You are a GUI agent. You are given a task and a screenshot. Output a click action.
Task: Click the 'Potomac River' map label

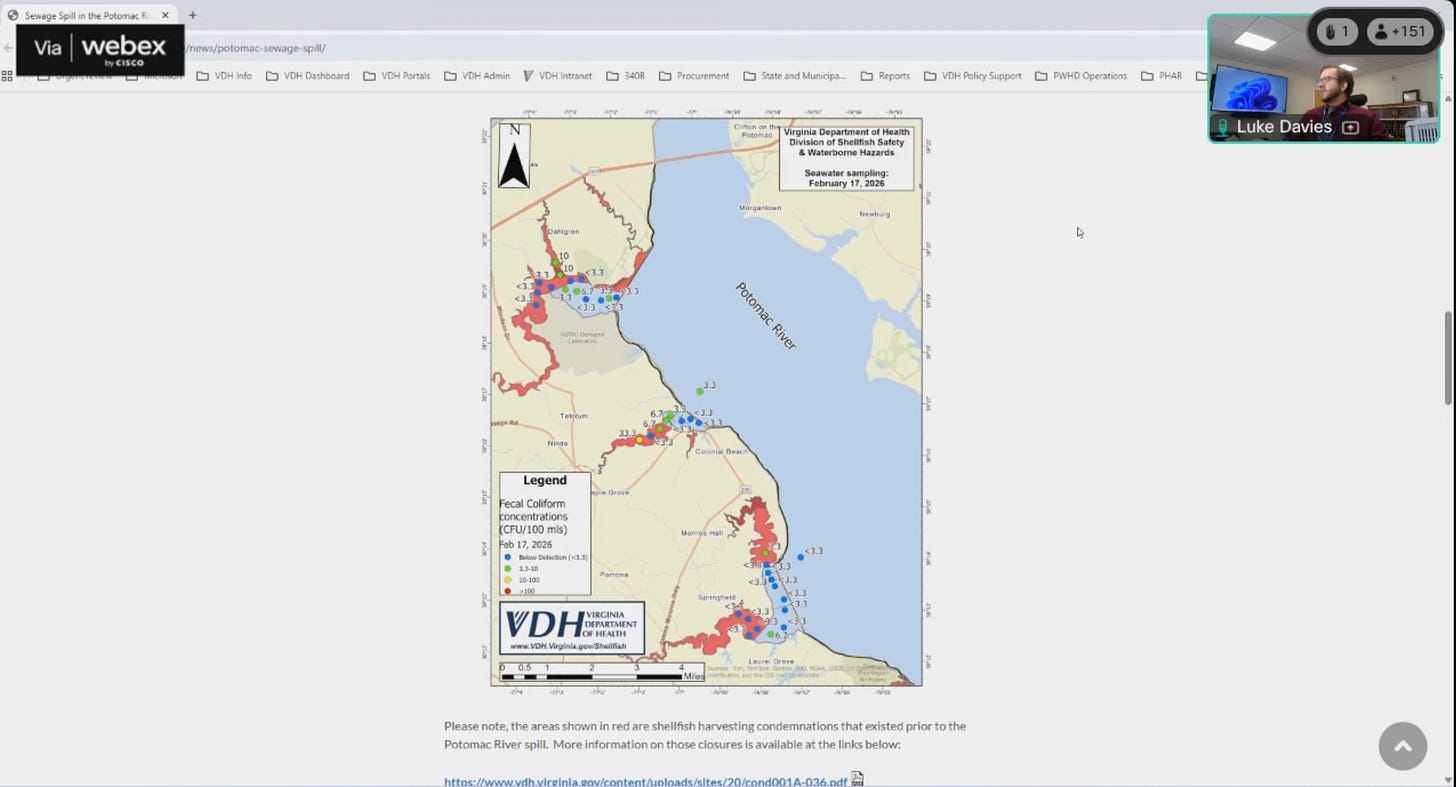pyautogui.click(x=766, y=316)
